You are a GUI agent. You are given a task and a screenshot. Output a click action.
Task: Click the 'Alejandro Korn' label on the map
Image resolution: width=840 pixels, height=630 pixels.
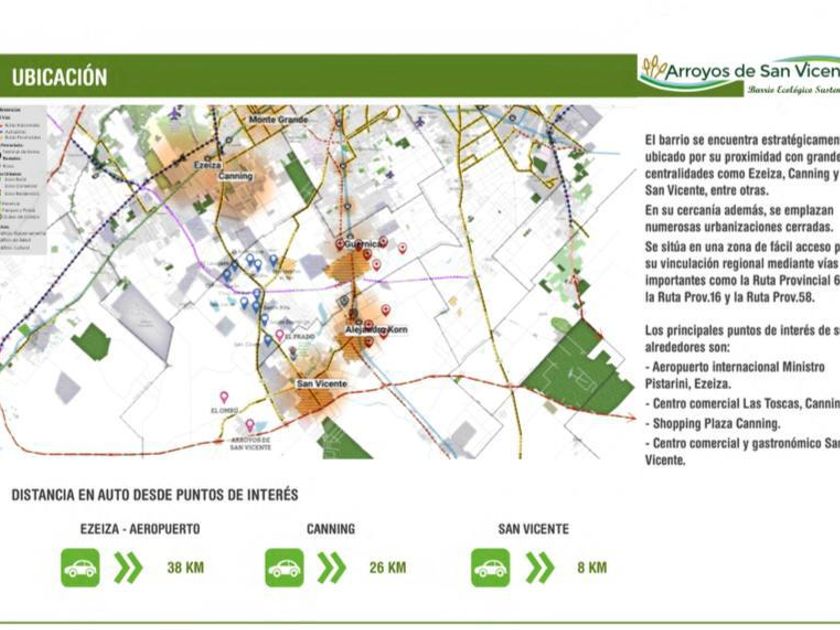point(376,329)
